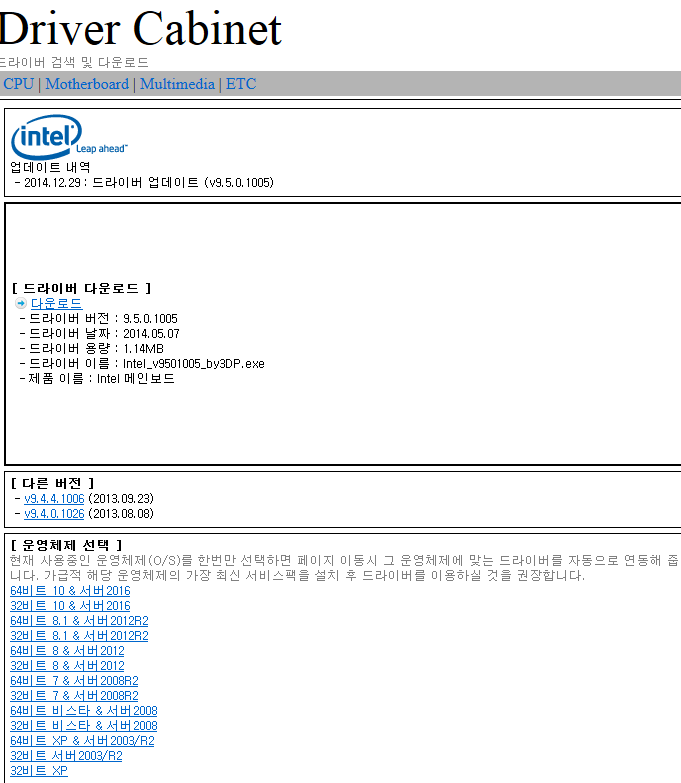Select 32비트 8 & 서버2012 OS

coord(67,666)
